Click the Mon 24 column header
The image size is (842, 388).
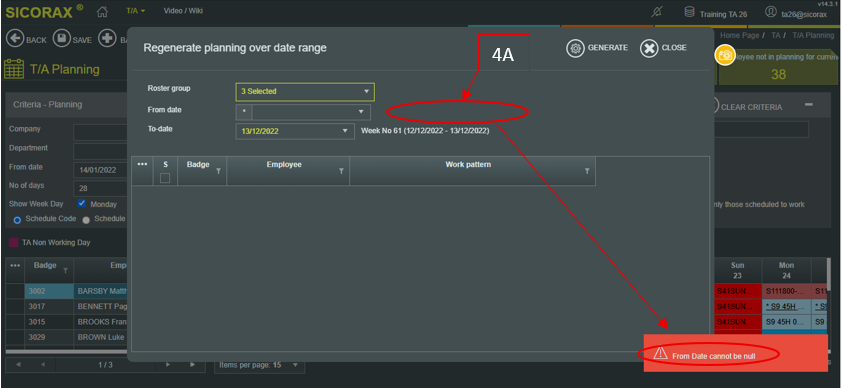coord(786,270)
